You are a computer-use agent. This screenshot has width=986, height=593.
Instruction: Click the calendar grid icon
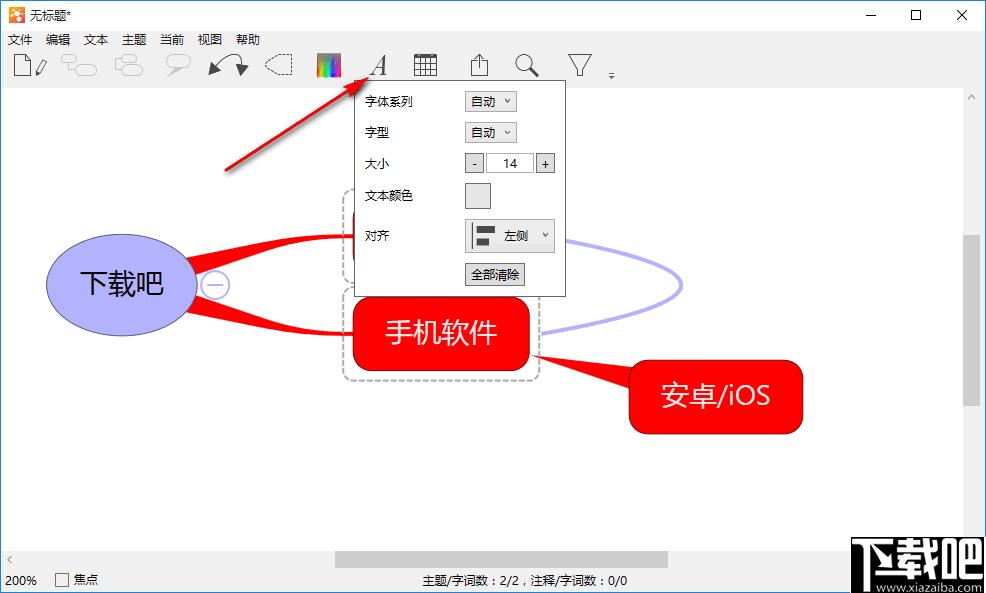pyautogui.click(x=425, y=65)
